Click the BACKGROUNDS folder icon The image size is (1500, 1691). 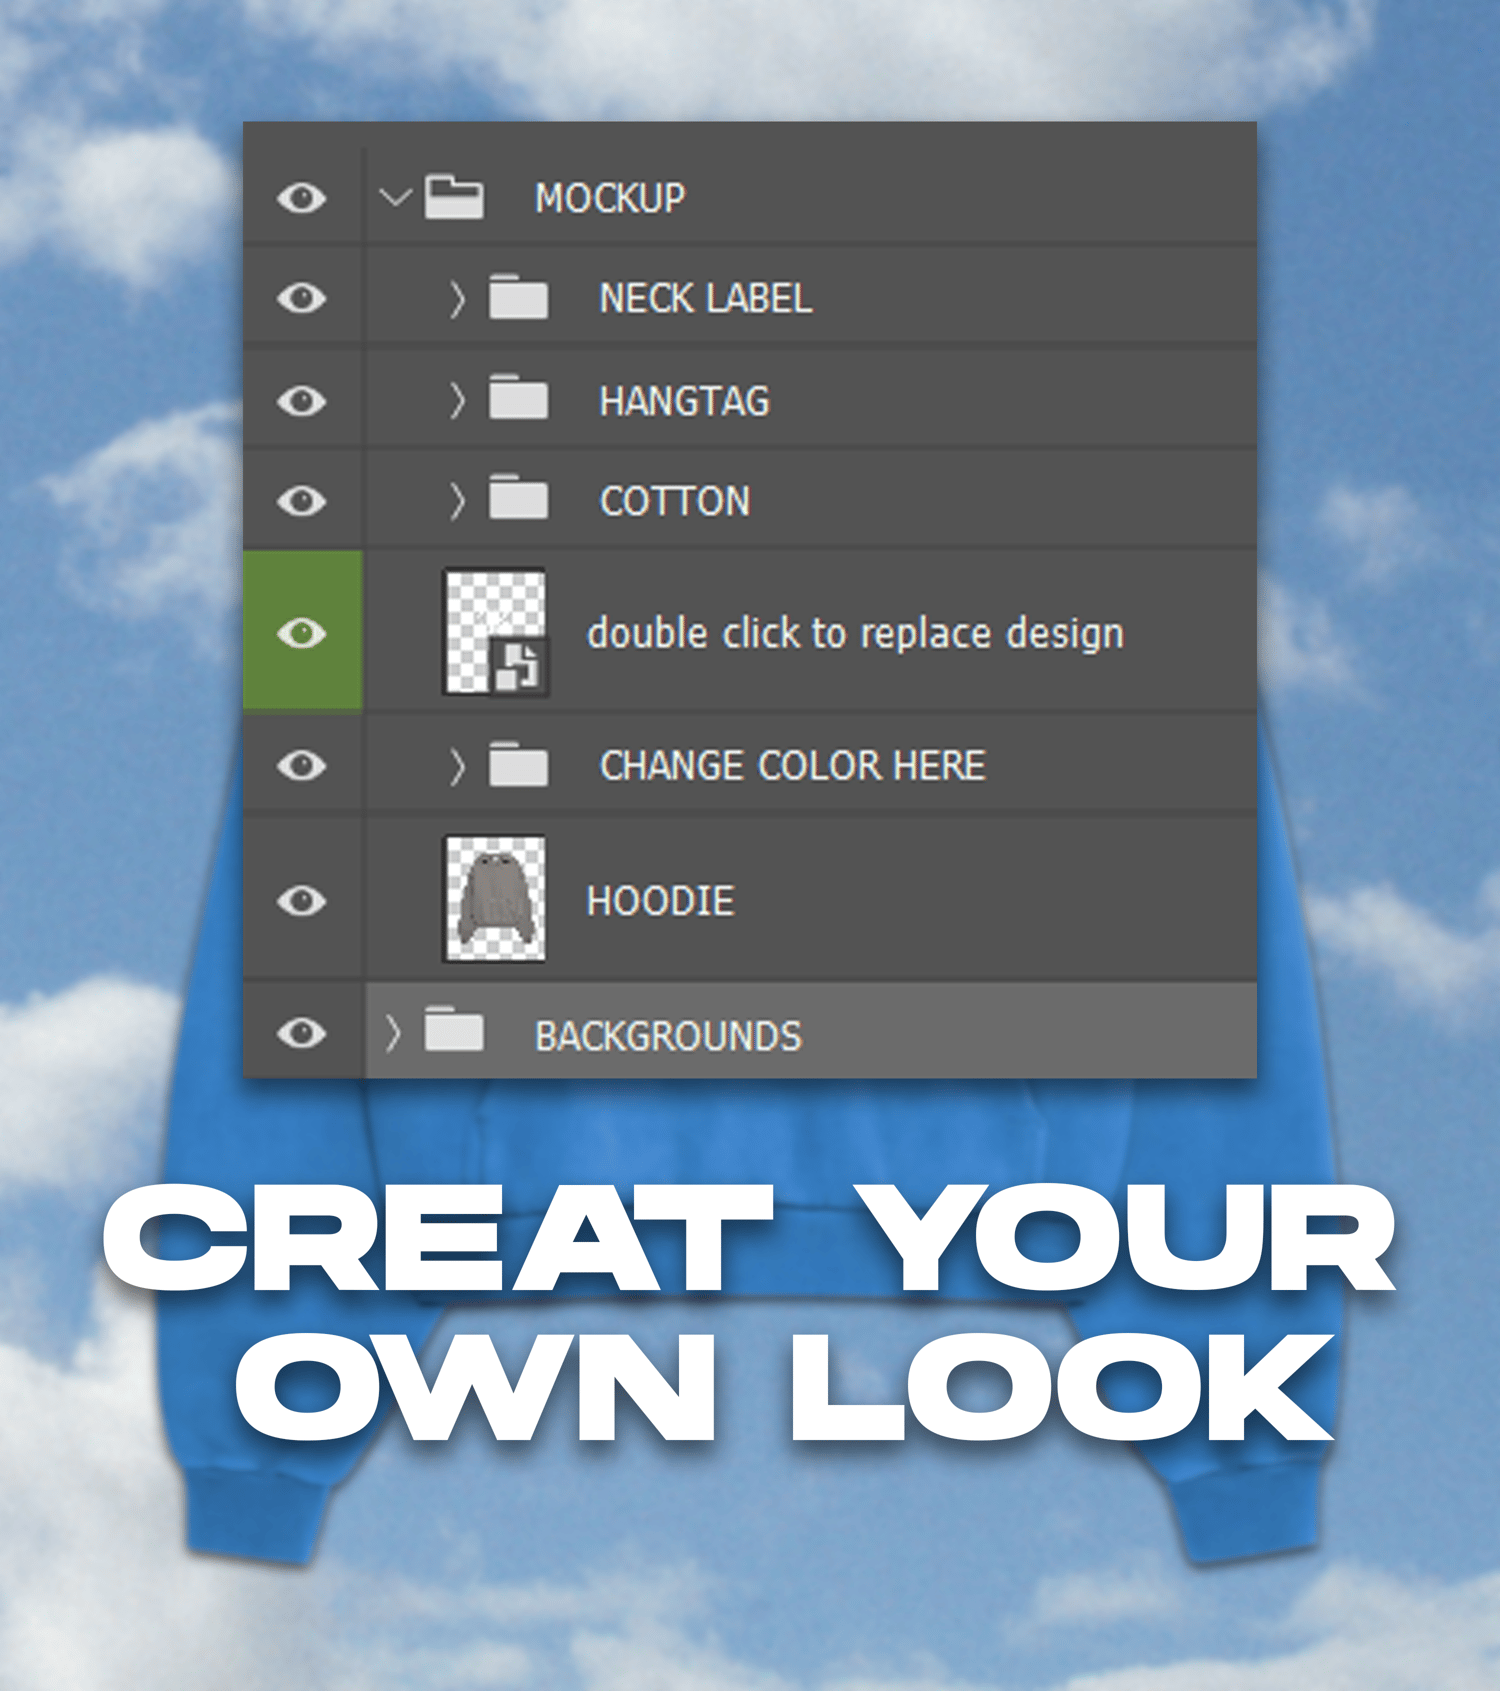(x=454, y=1030)
